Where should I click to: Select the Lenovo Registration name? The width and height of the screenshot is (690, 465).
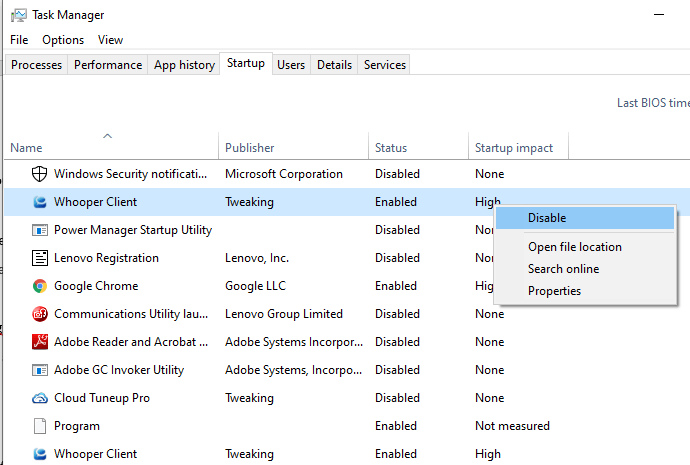[x=106, y=258]
